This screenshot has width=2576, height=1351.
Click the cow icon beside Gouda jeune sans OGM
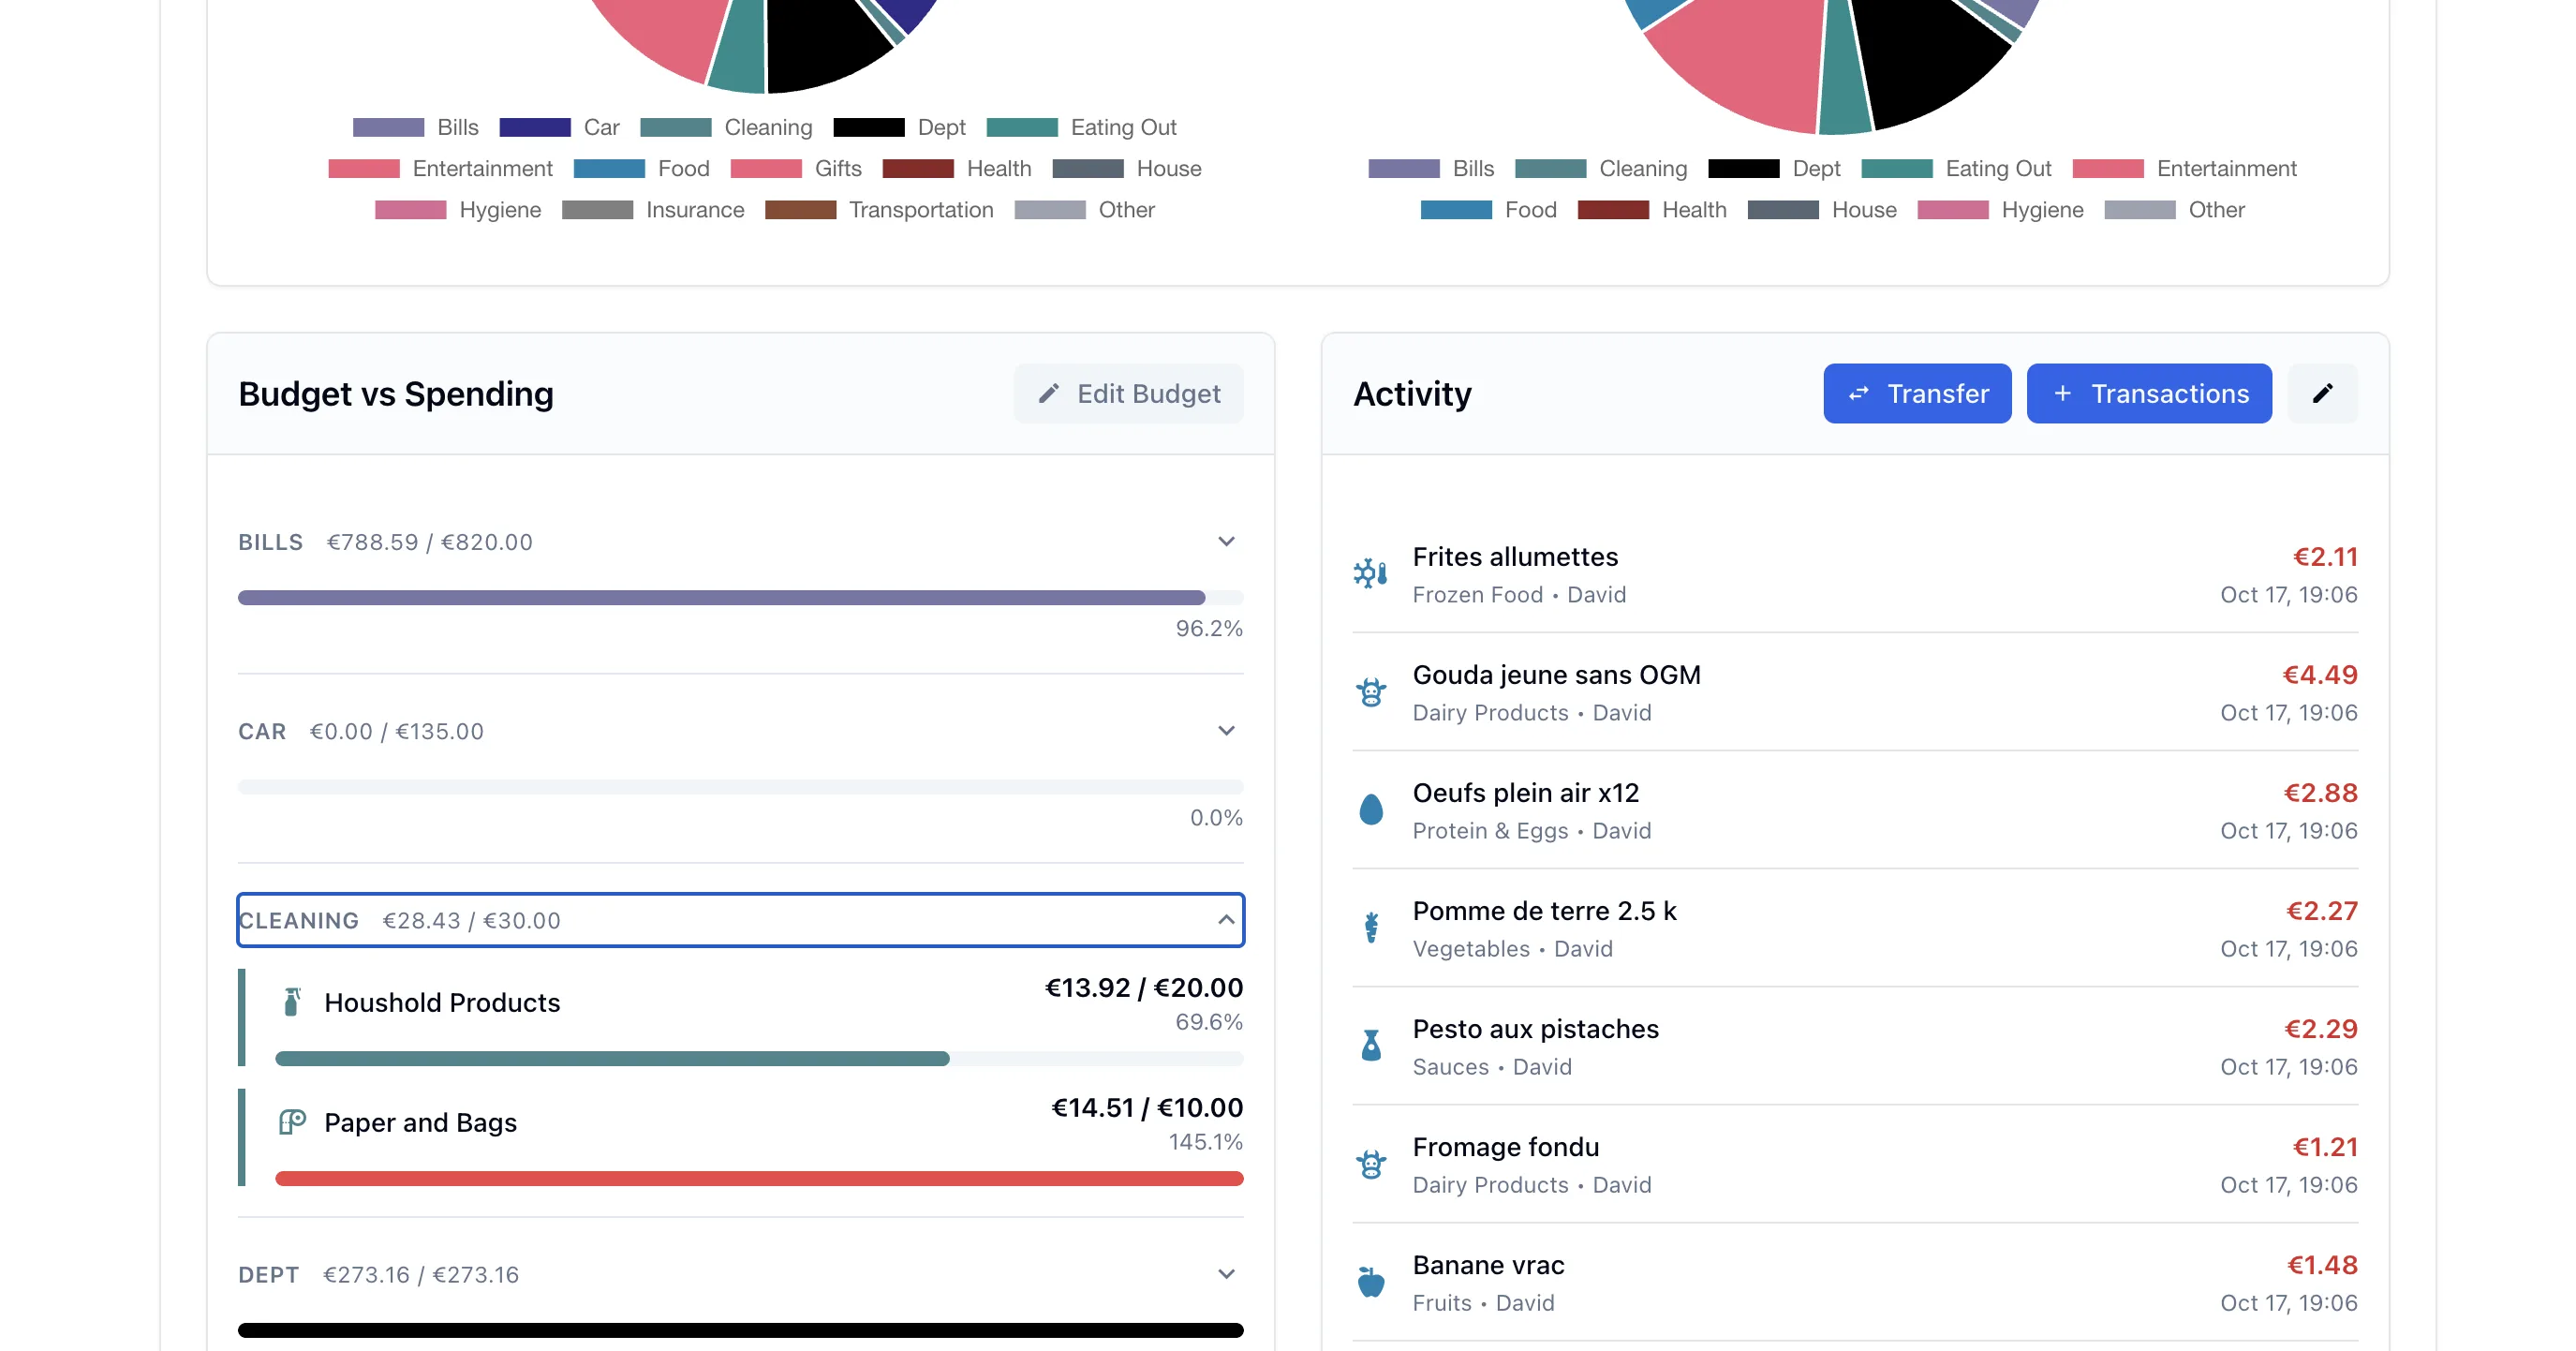point(1371,692)
